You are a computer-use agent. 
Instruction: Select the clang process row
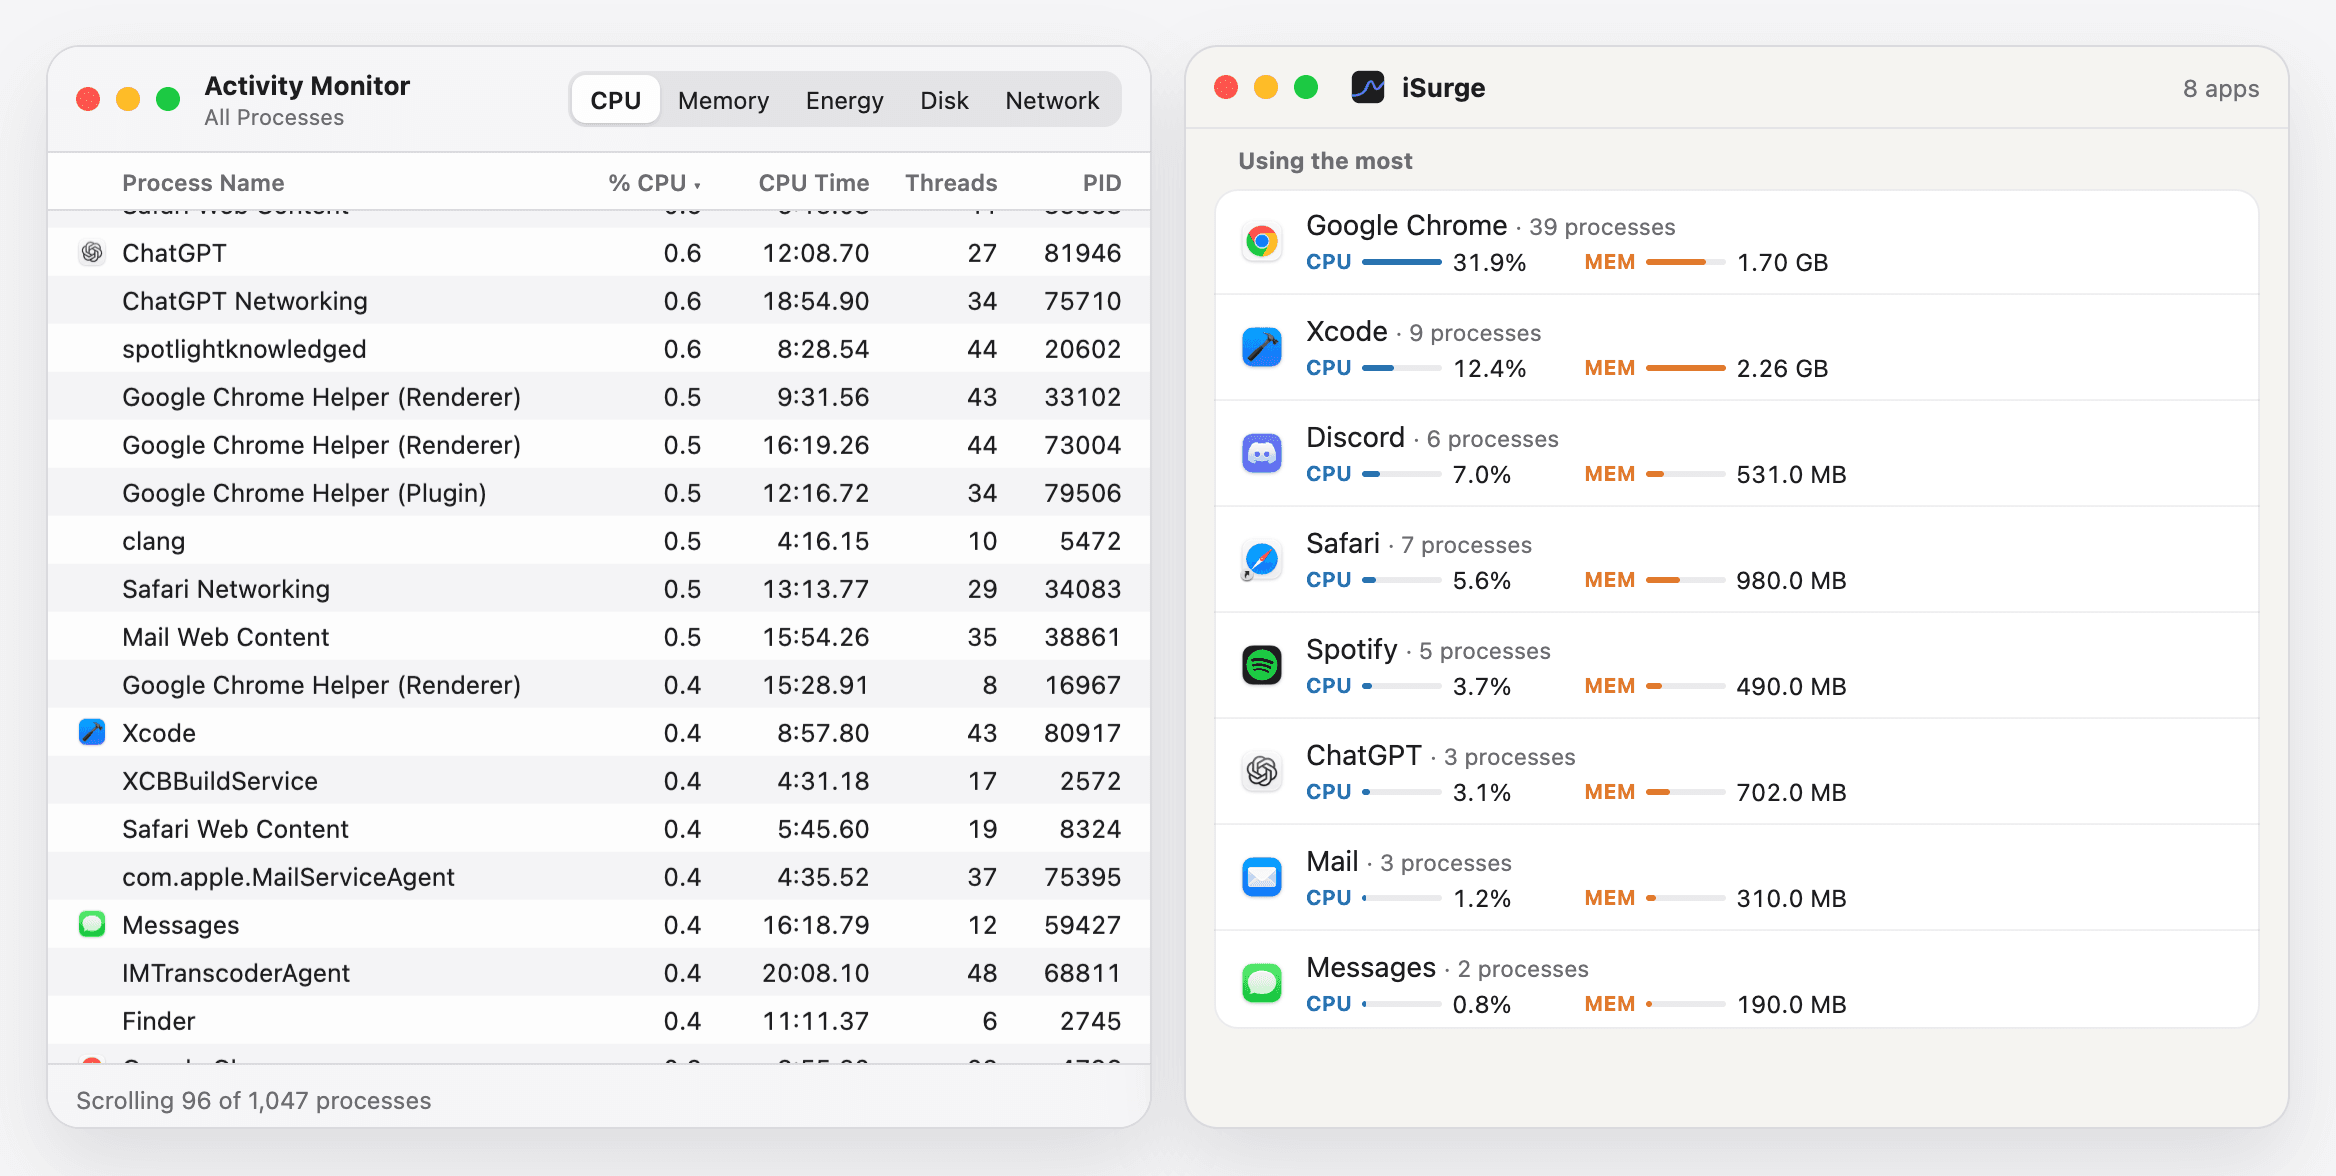[599, 541]
